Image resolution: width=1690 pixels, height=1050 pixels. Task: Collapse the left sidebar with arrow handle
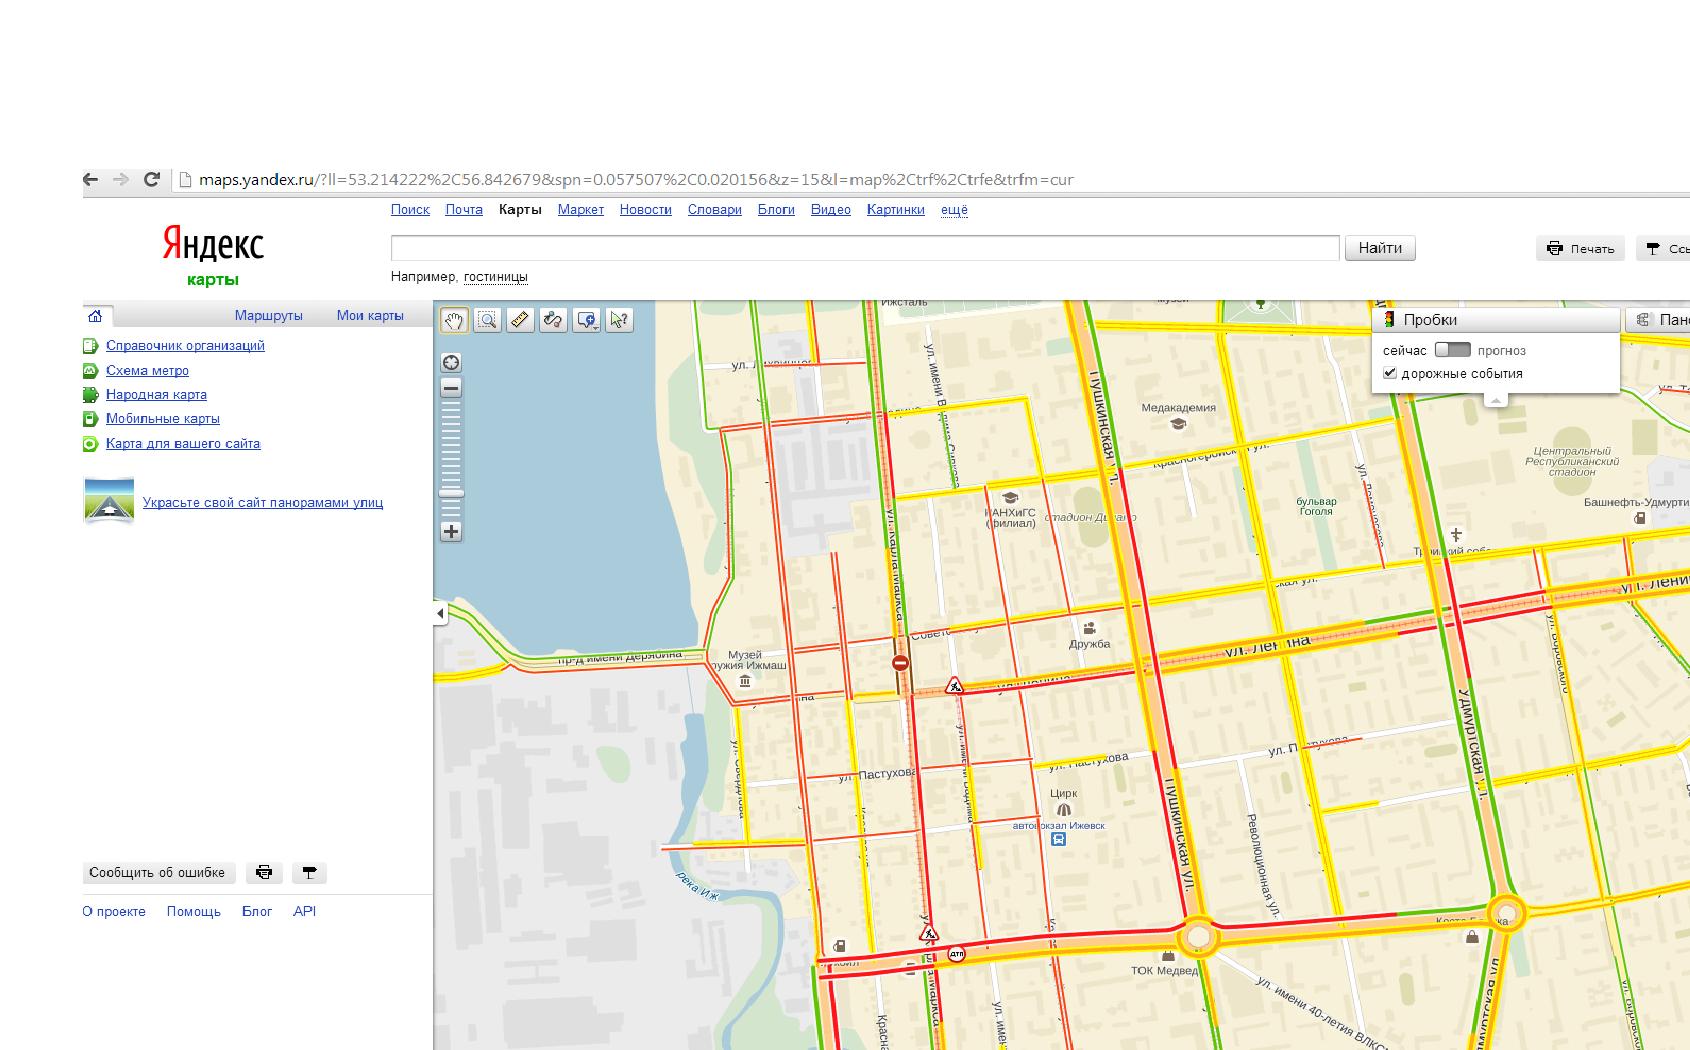point(440,614)
